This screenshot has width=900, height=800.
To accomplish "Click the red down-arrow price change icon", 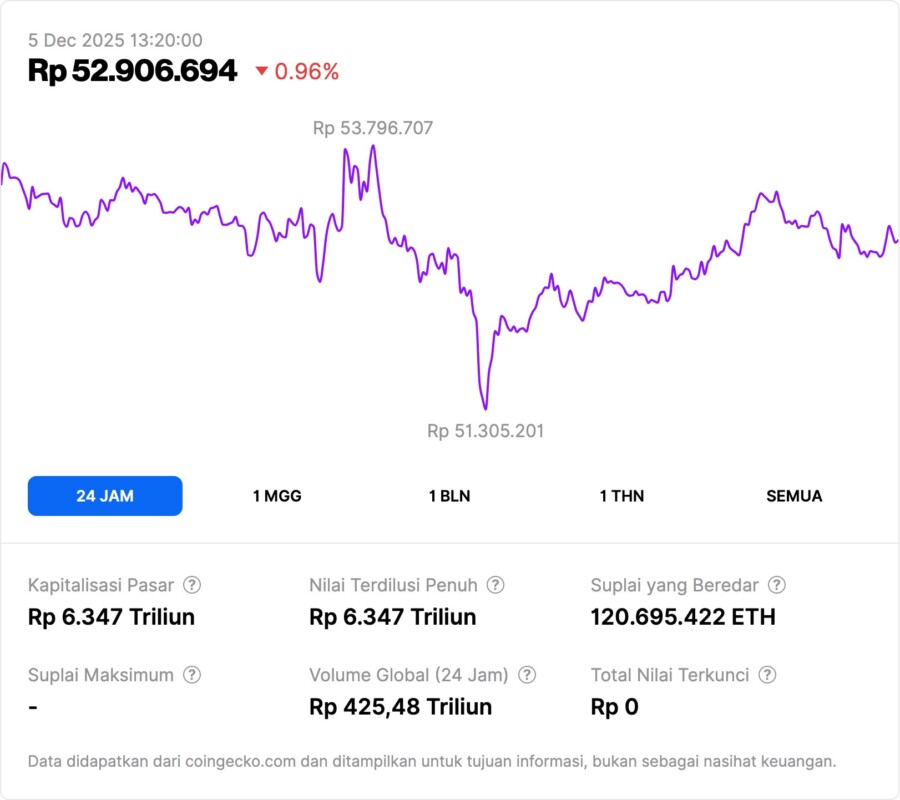I will (x=262, y=72).
